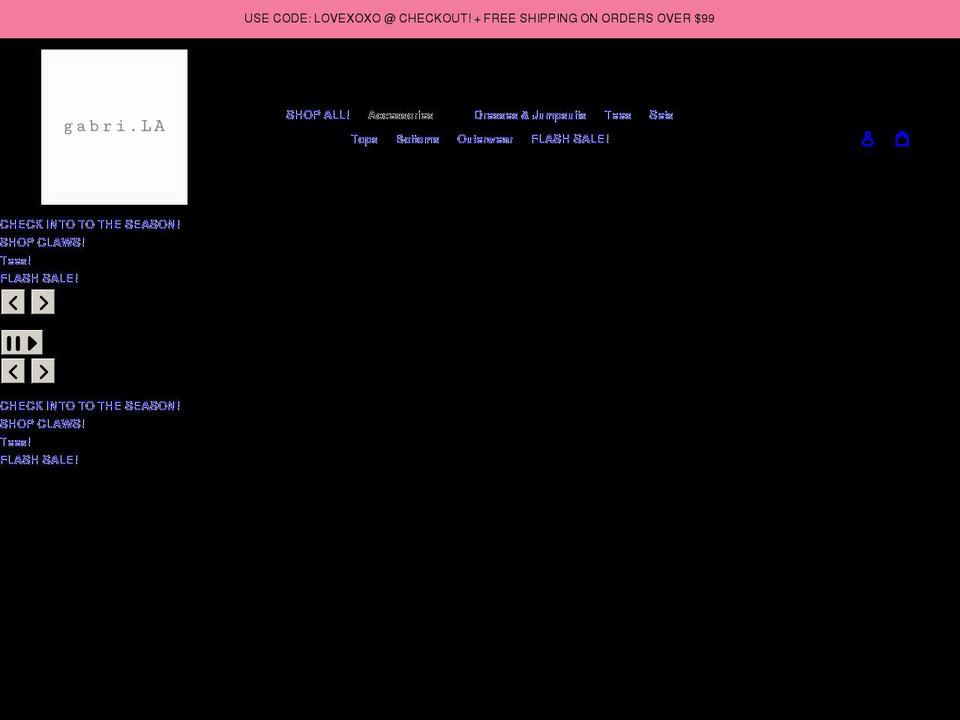Click the gabri.LA logo image
The image size is (960, 720).
(114, 126)
